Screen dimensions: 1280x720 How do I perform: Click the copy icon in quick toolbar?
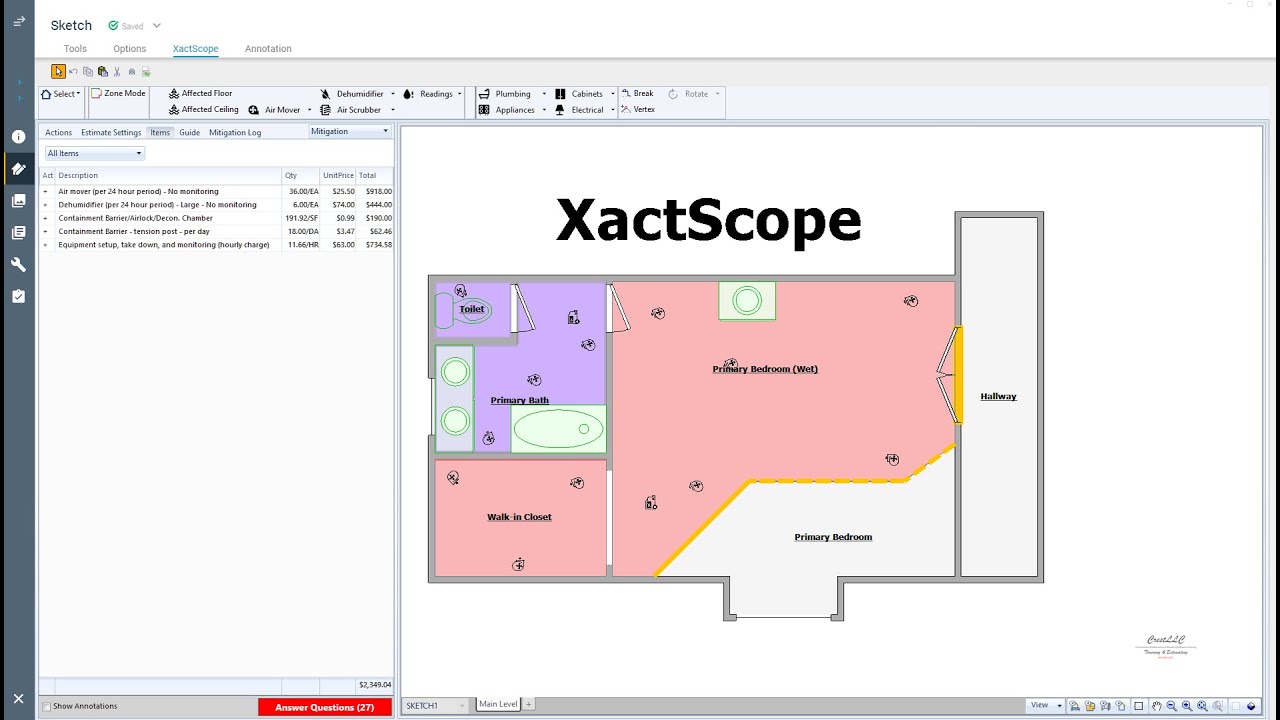point(88,72)
